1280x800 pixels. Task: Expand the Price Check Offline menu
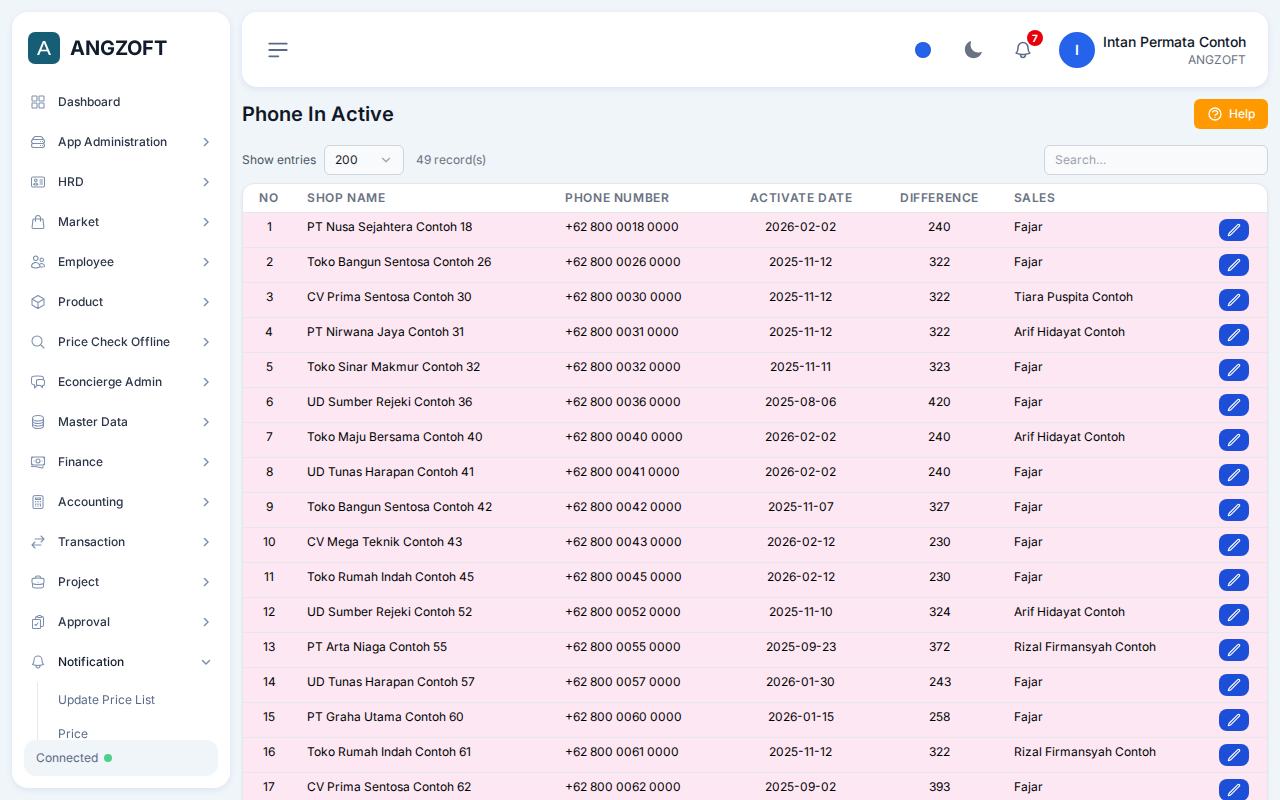121,342
